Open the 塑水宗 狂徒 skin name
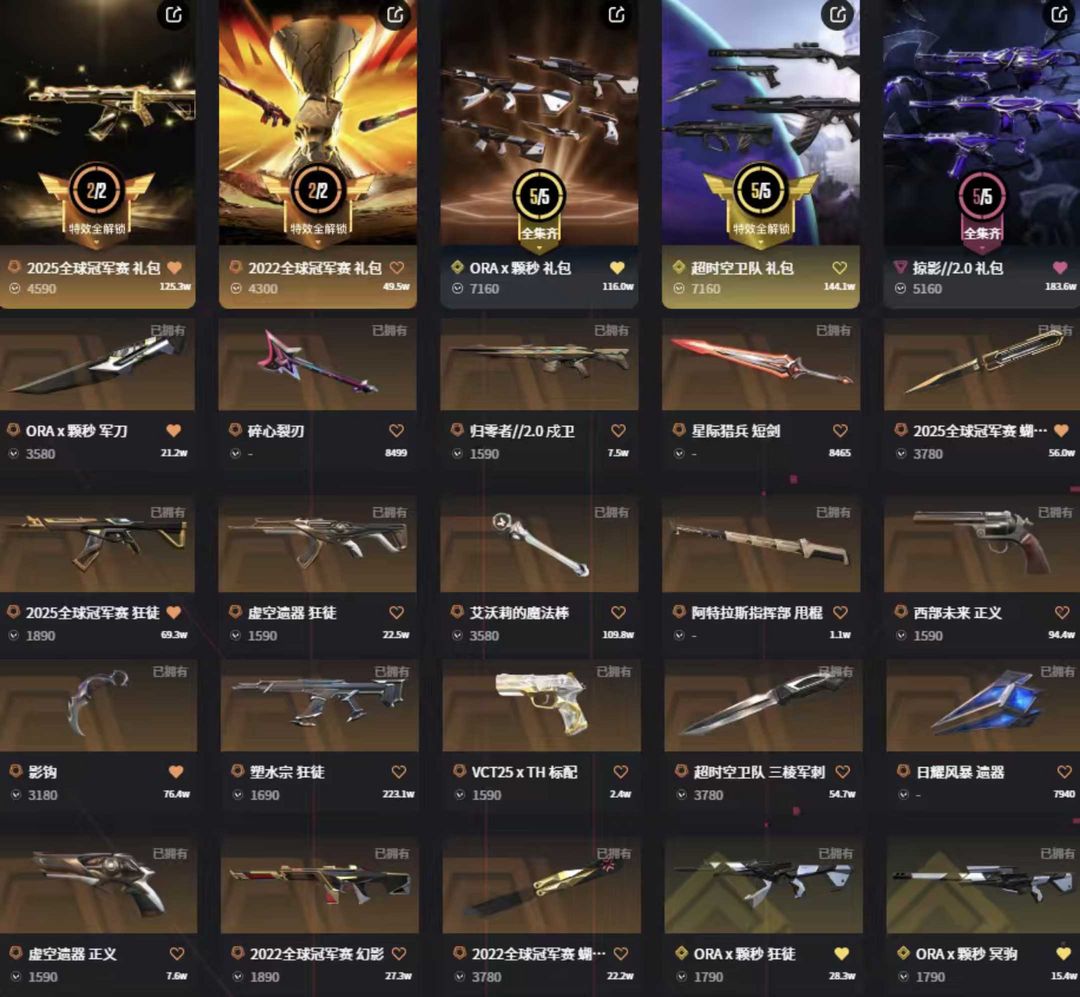 (287, 772)
